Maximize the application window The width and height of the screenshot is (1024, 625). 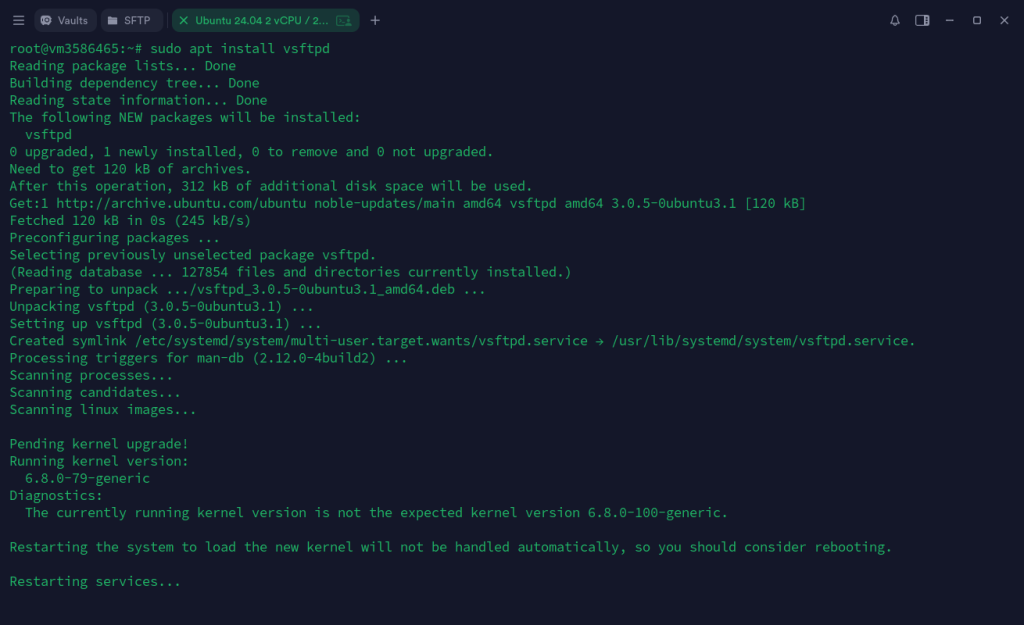click(x=977, y=20)
